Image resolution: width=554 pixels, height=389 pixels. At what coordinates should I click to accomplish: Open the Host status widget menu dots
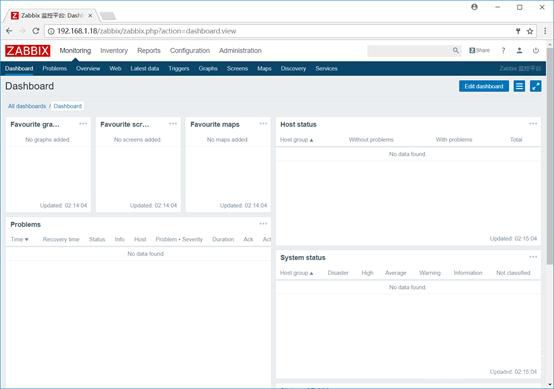[x=533, y=124]
